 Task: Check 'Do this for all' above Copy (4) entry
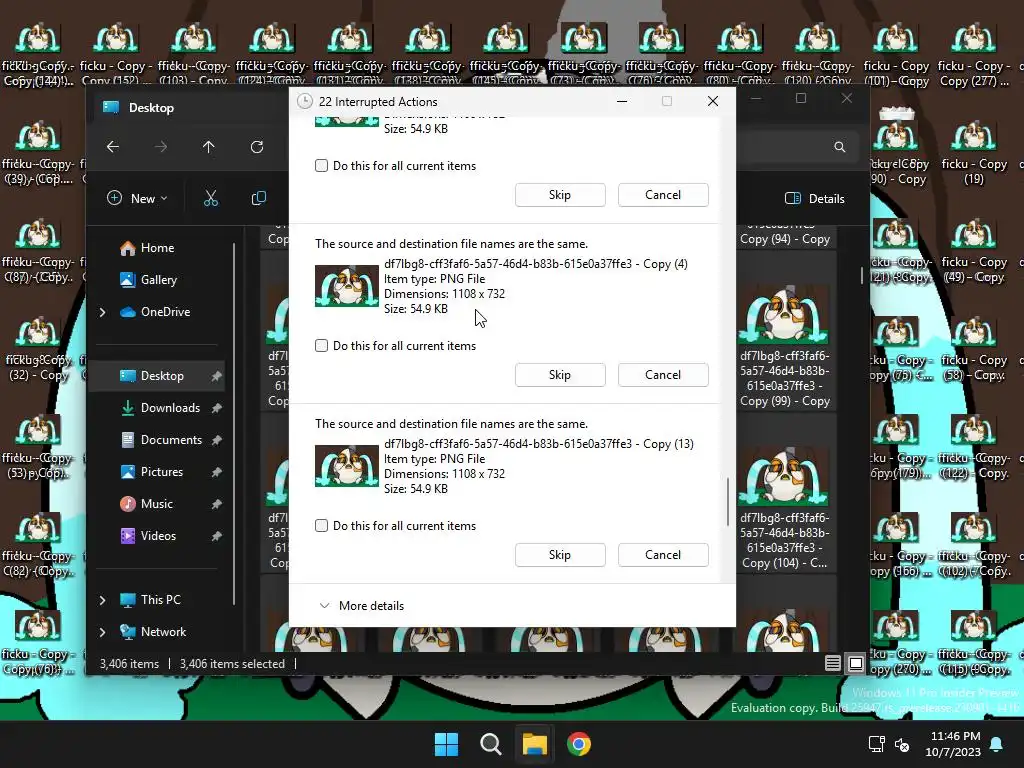coord(321,165)
